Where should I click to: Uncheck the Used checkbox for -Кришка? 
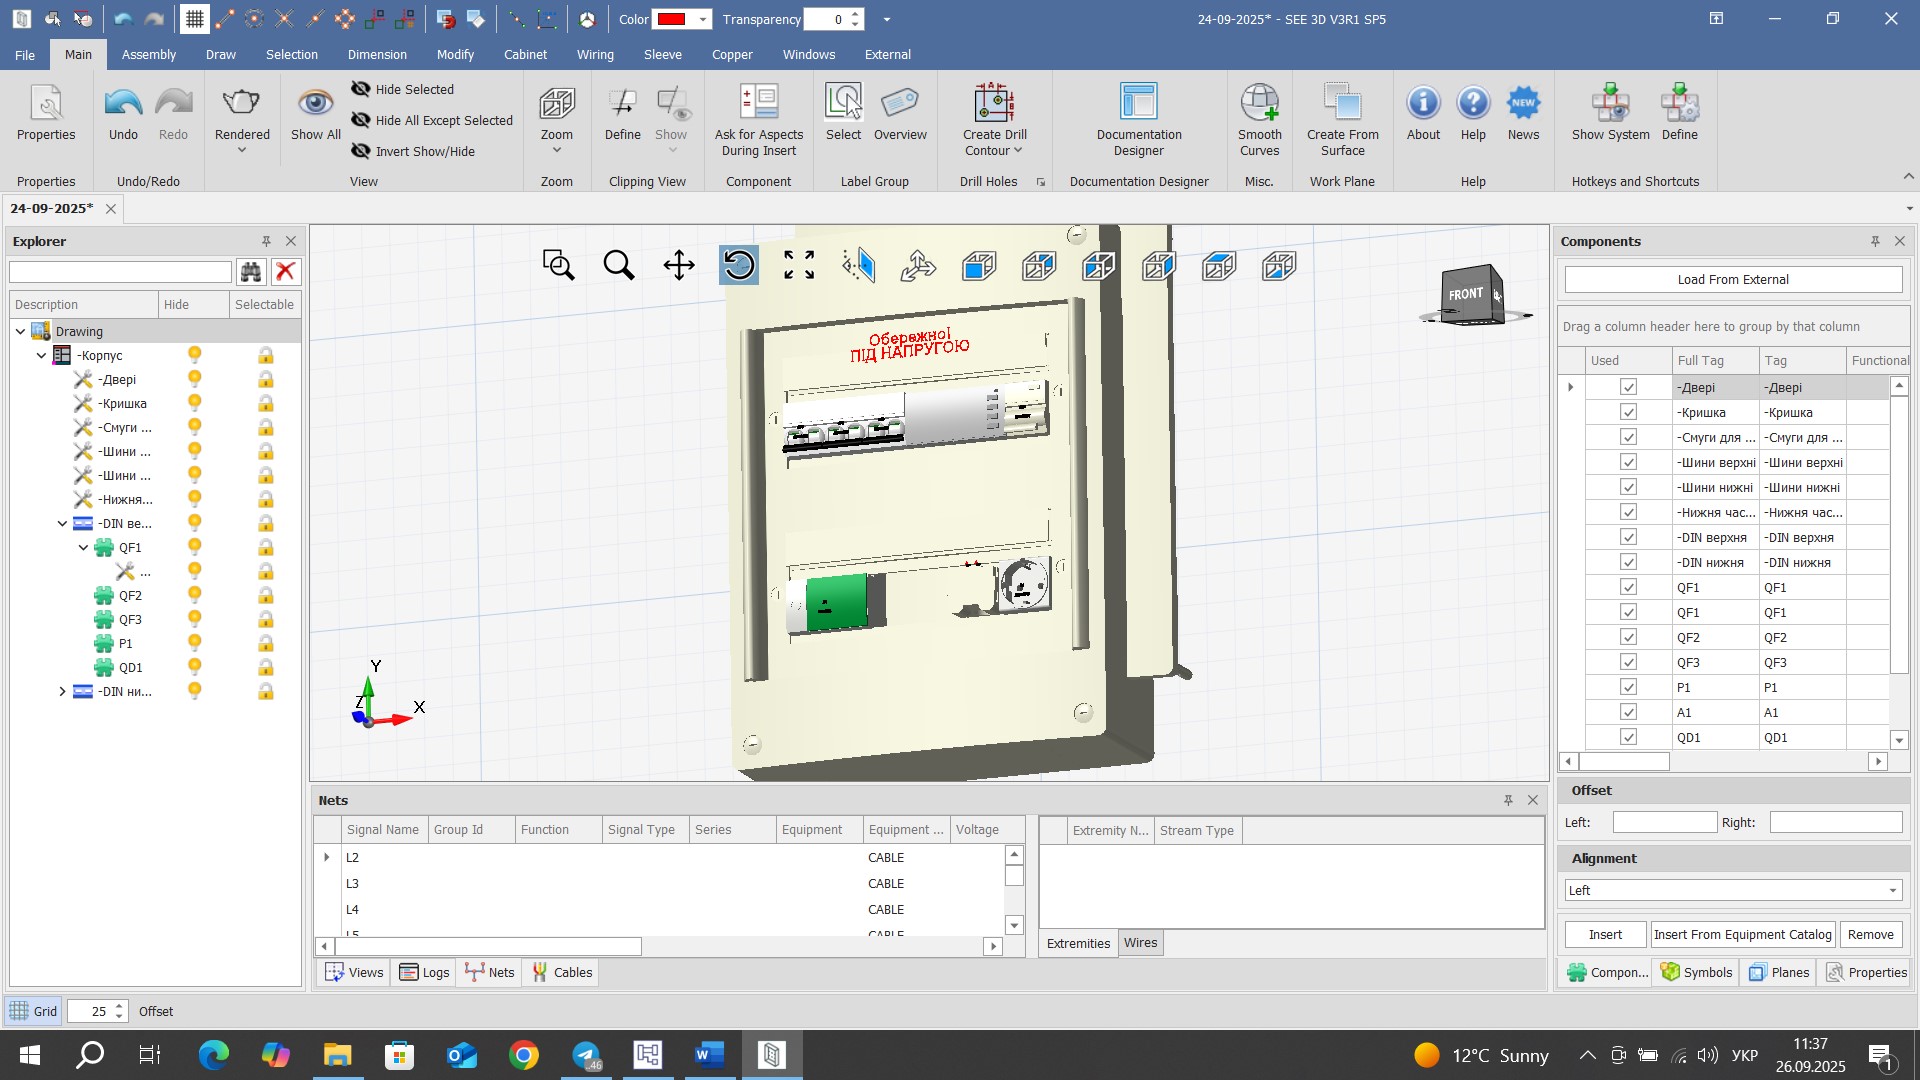pos(1628,412)
